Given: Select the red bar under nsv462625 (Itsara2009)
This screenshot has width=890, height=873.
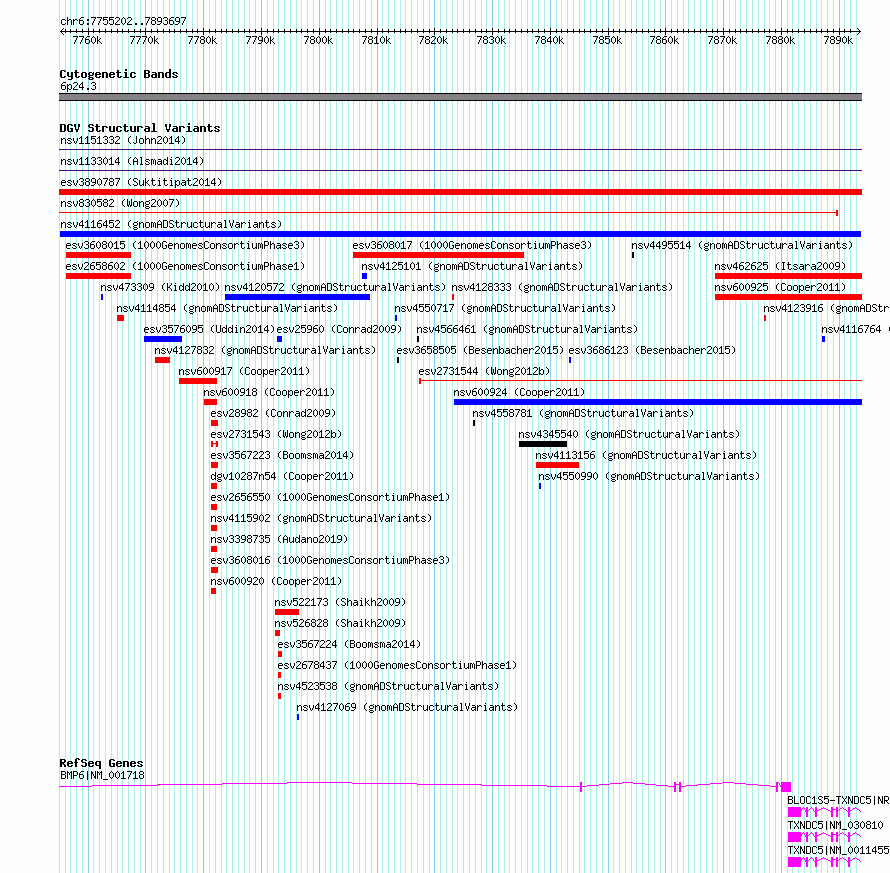Looking at the screenshot, I should point(788,276).
